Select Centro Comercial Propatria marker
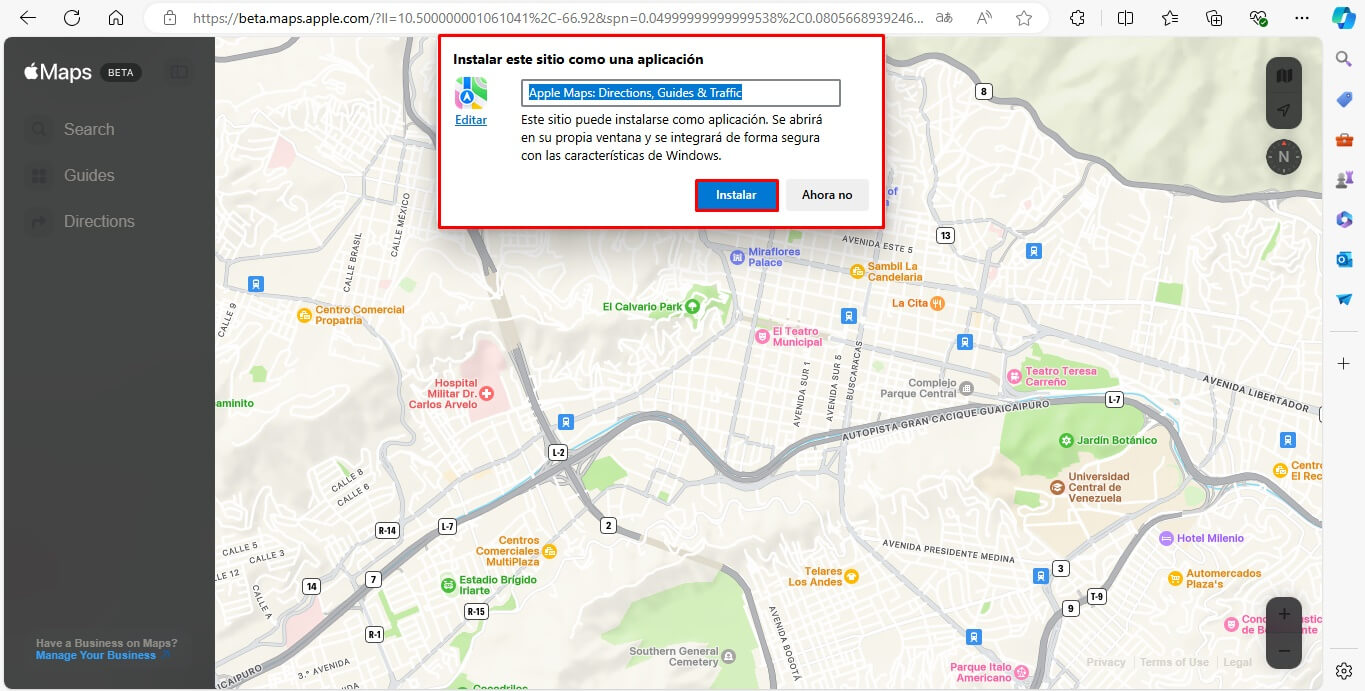This screenshot has height=691, width=1365. 305,315
